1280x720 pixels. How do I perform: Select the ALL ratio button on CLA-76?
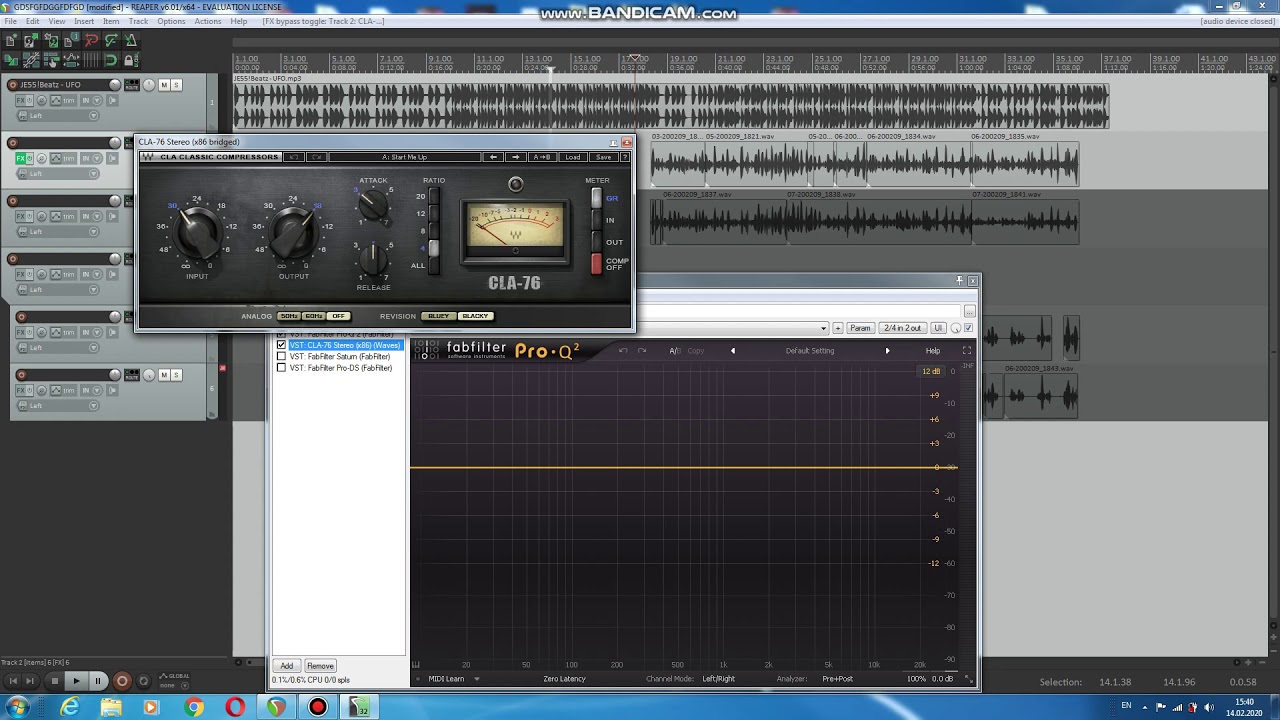(433, 265)
